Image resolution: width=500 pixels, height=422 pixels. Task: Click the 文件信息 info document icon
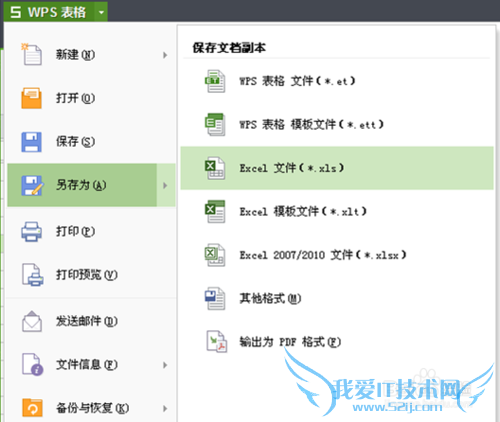[32, 365]
